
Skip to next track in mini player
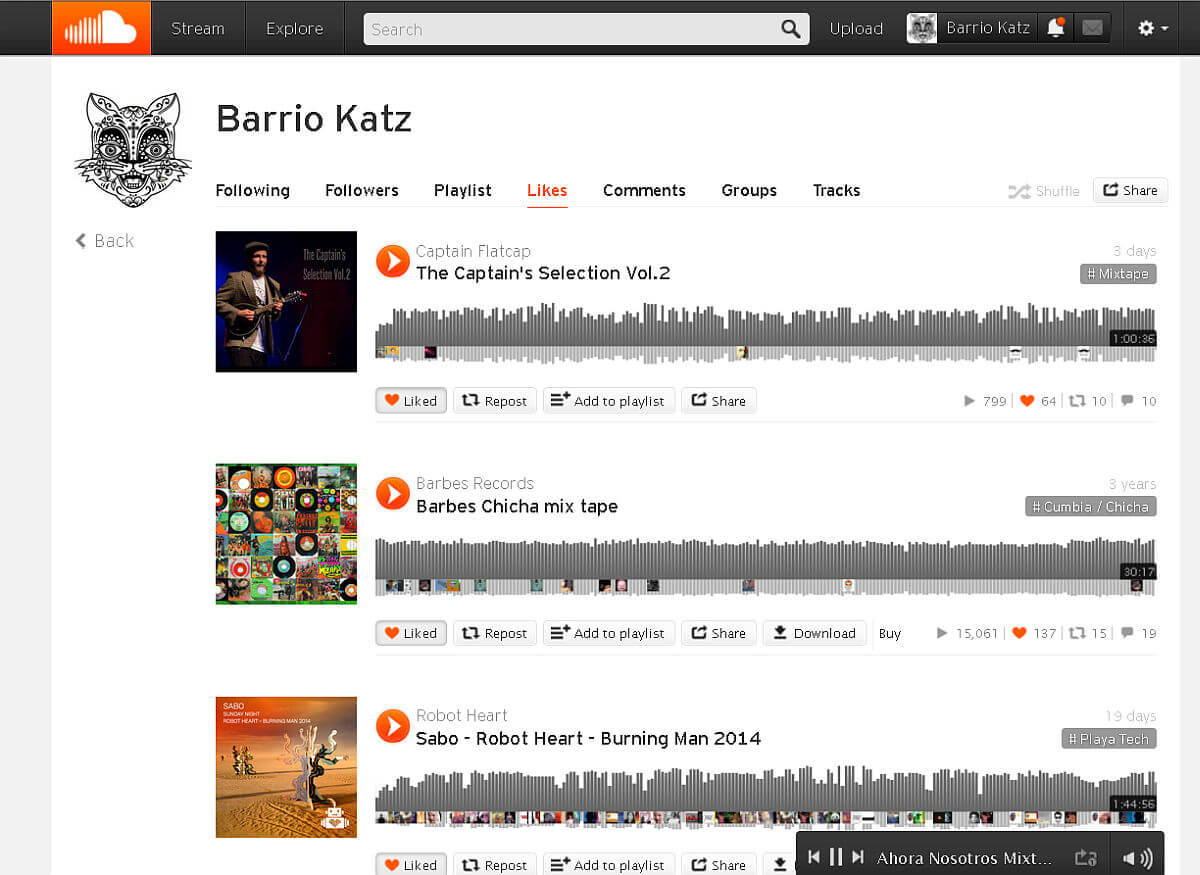857,857
